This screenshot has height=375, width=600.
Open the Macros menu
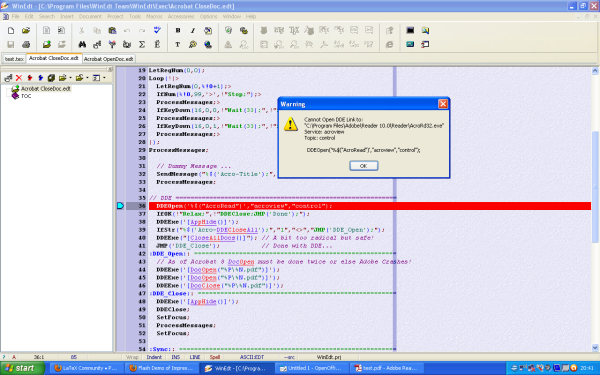(x=154, y=16)
